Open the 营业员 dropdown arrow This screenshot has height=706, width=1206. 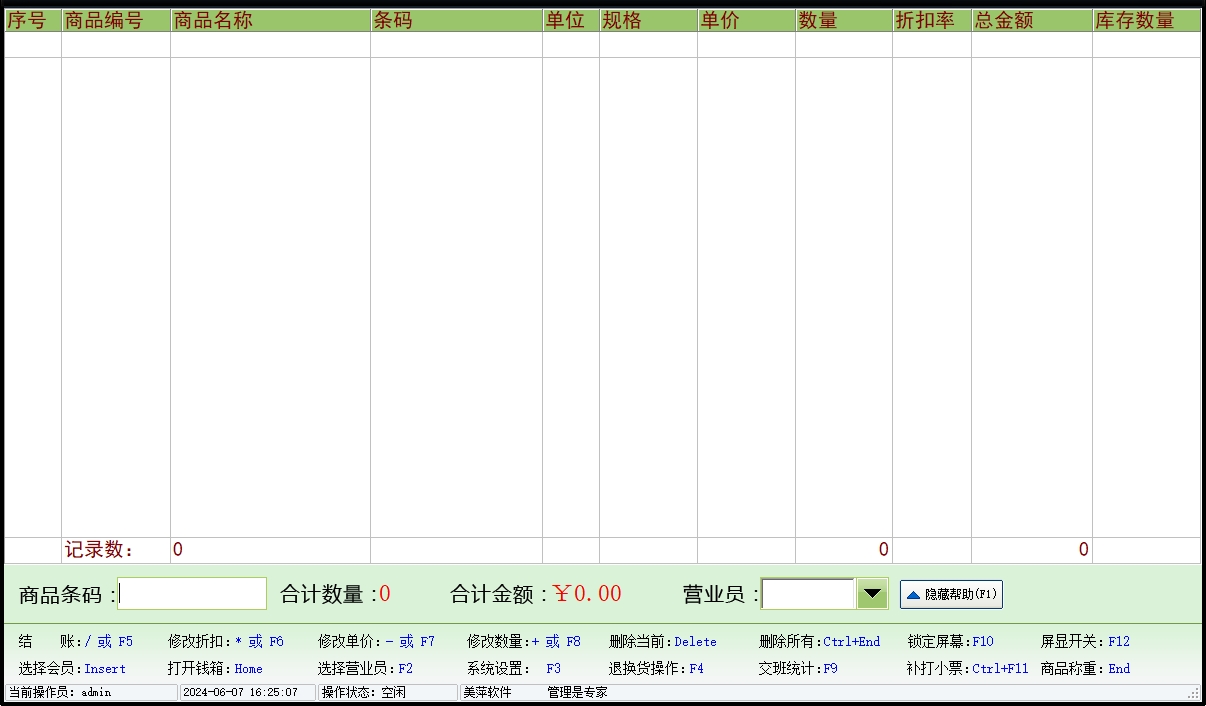pos(873,594)
